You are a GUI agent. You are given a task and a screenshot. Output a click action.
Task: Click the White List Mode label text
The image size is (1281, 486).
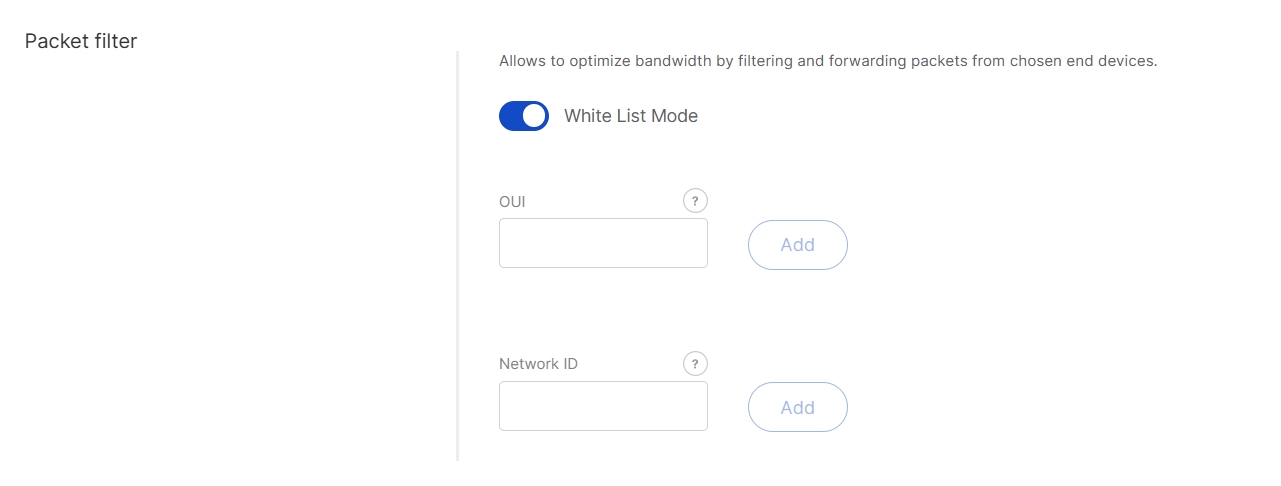click(630, 116)
